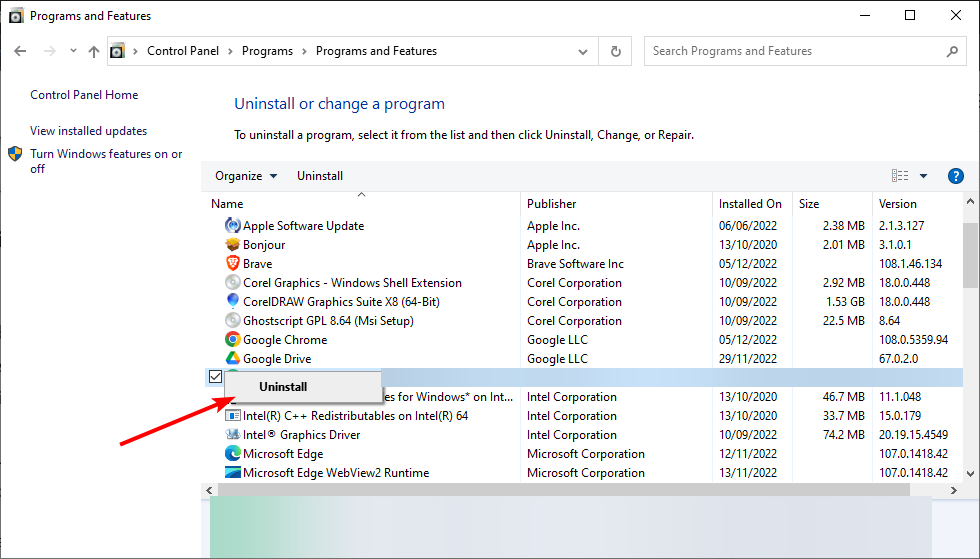Click the scroll right arrow of list
Screen dimensions: 980x559
(x=954, y=490)
